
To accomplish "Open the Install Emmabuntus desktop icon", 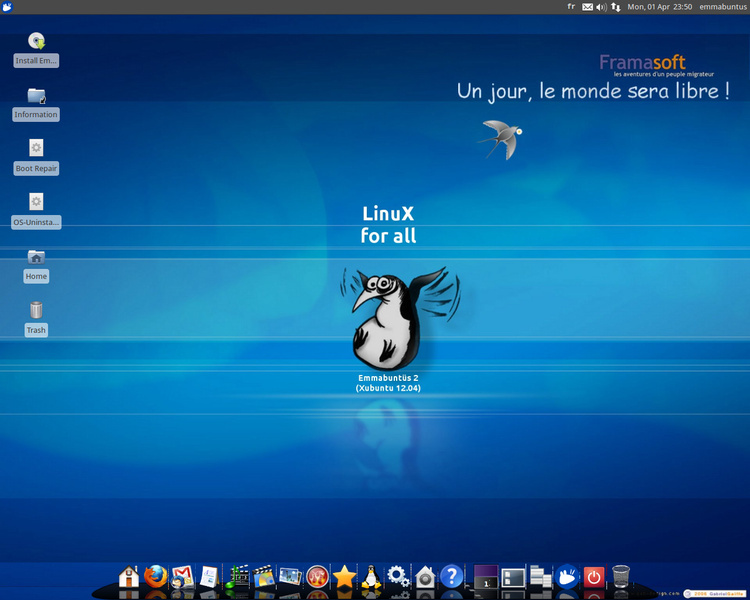I will point(36,41).
